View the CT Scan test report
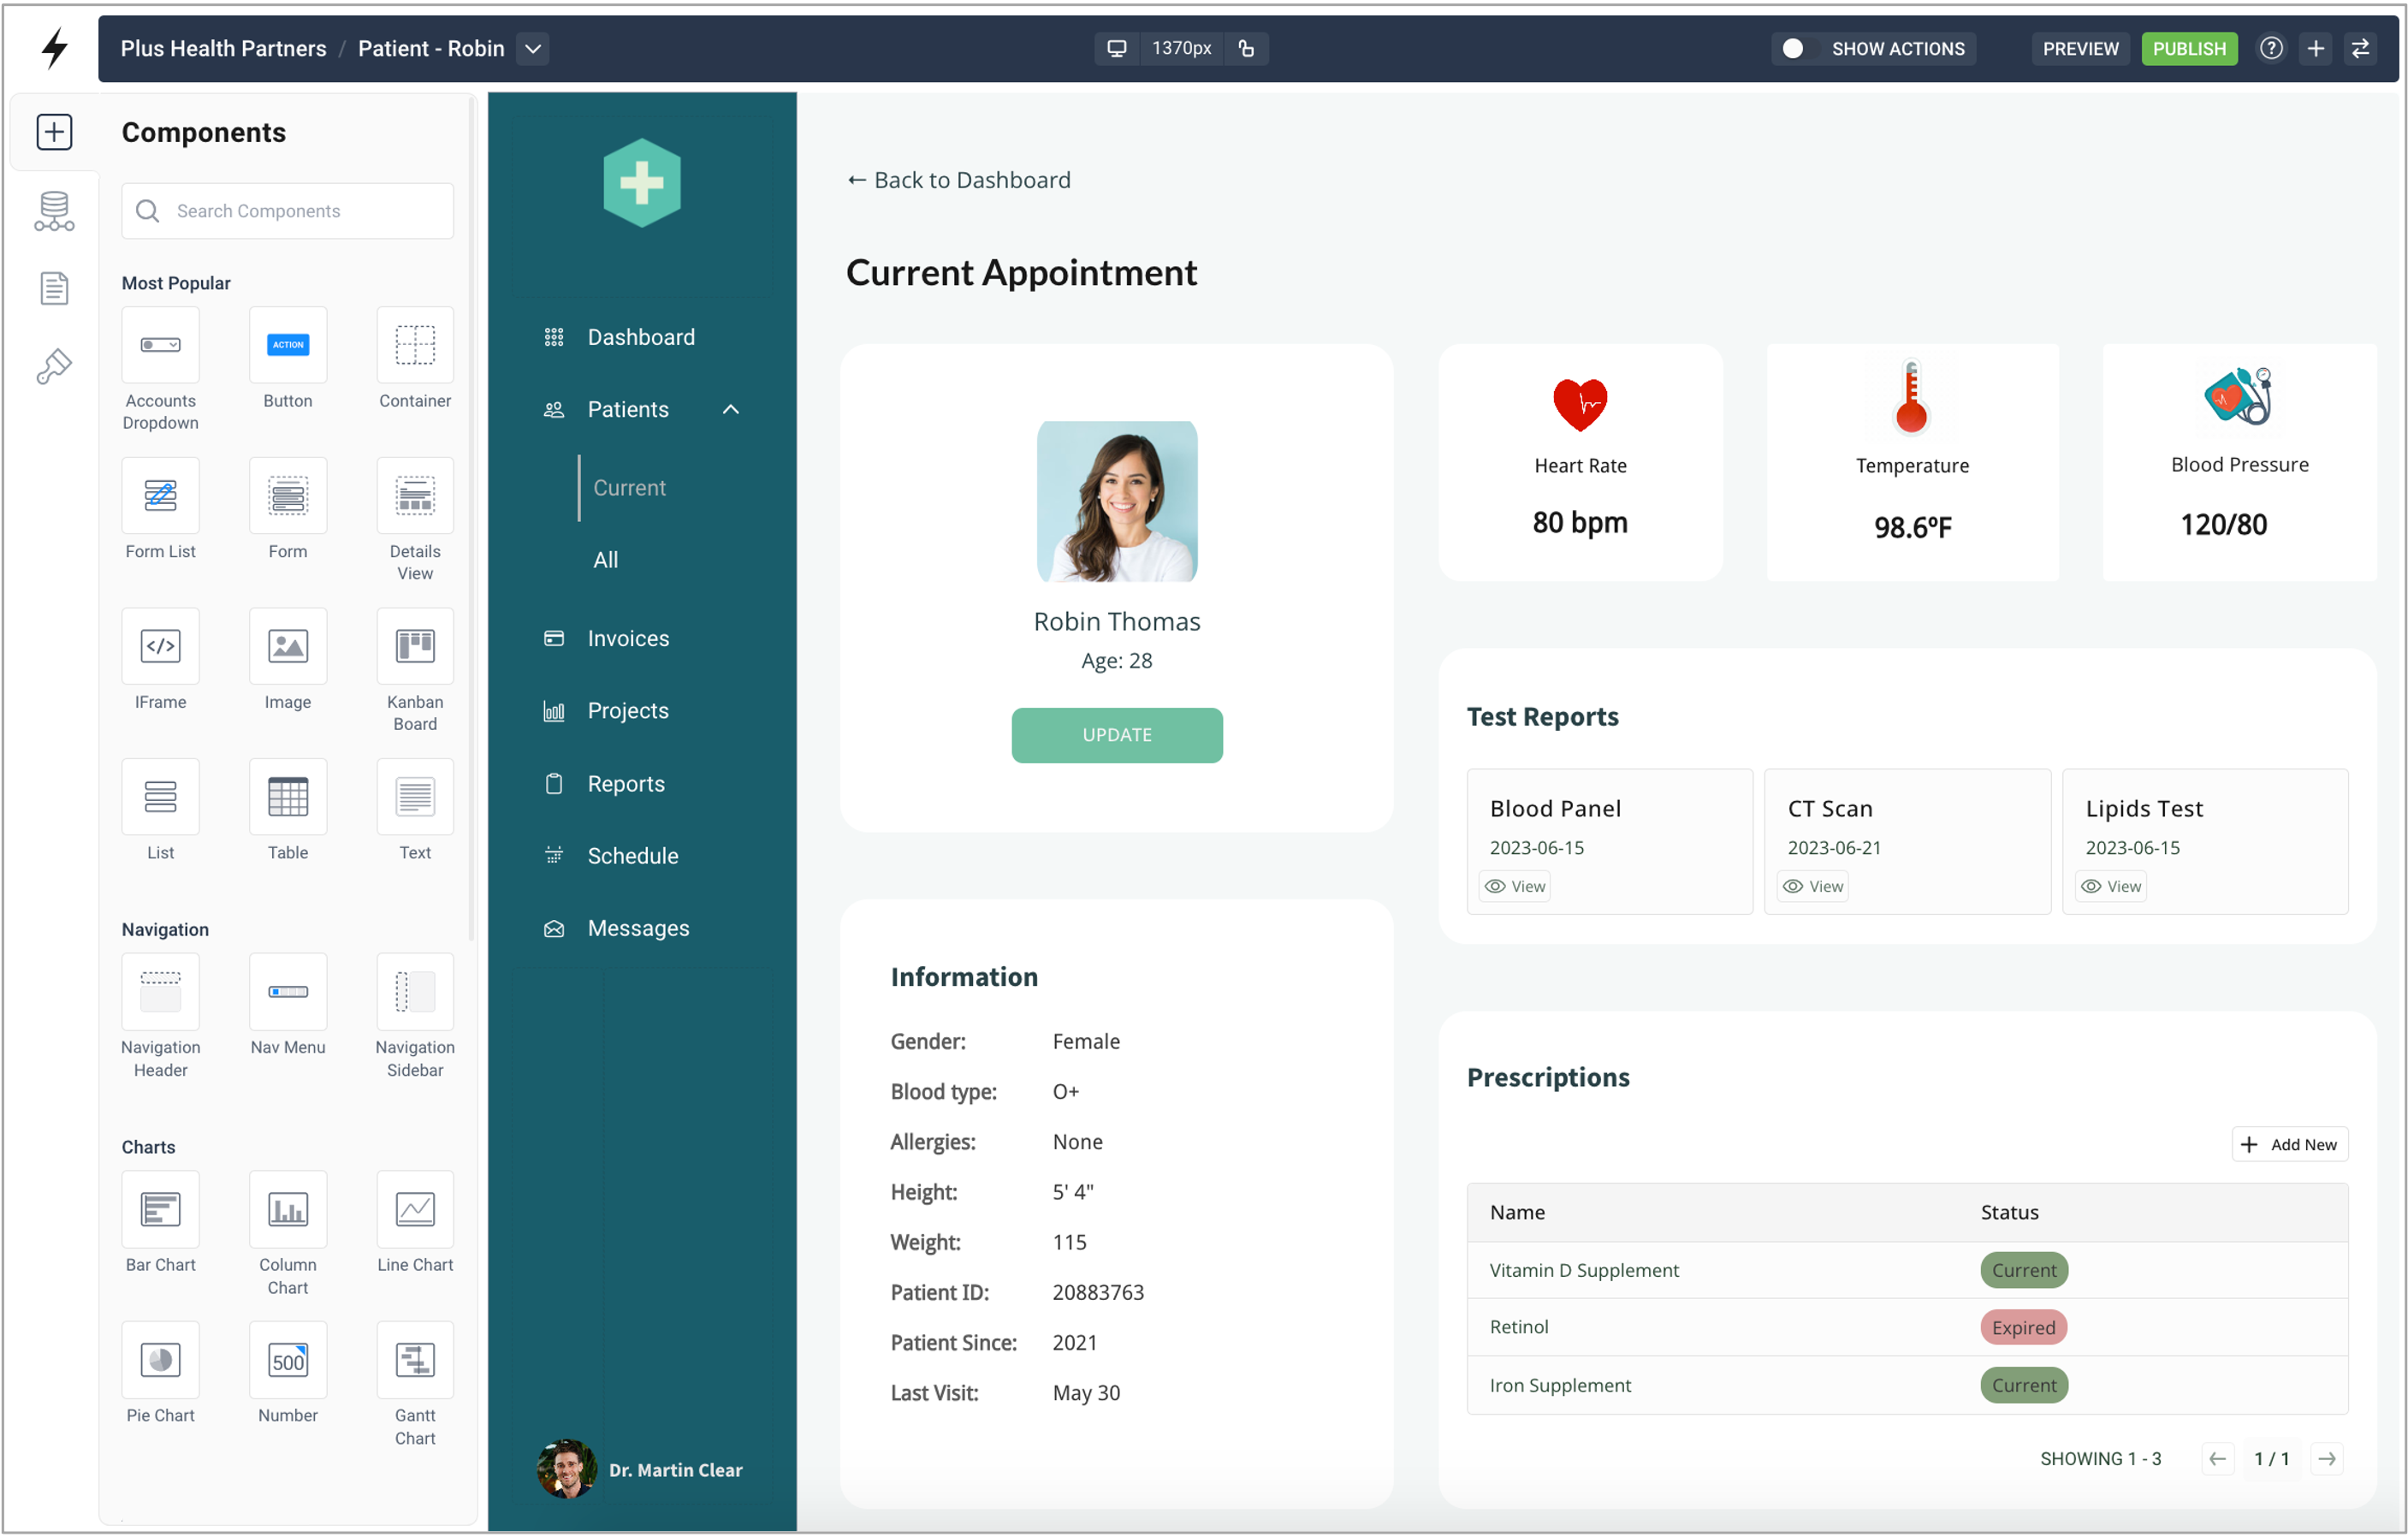This screenshot has height=1537, width=2408. click(x=1813, y=886)
